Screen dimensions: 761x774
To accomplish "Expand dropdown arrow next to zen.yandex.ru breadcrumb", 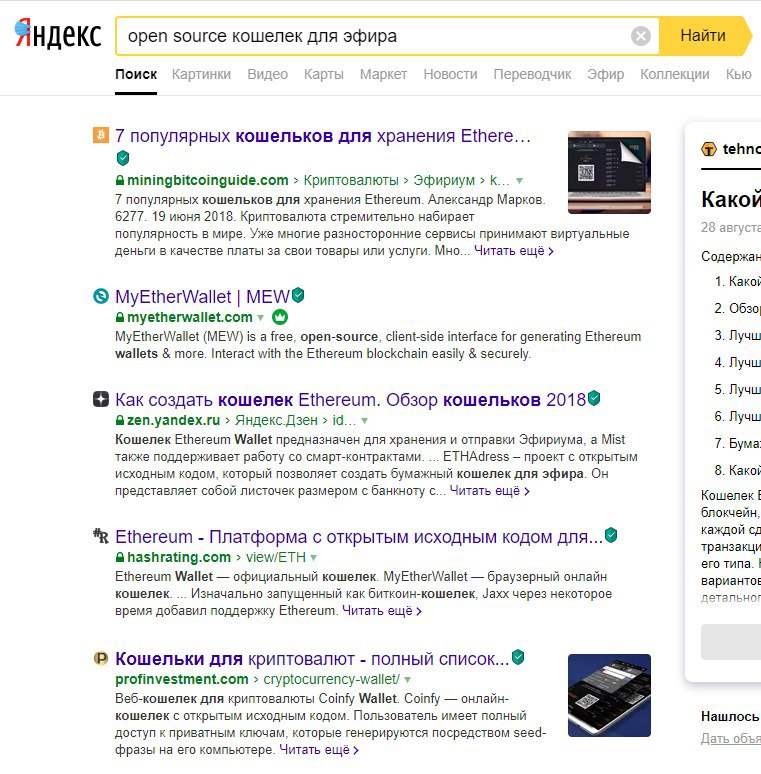I will click(364, 421).
